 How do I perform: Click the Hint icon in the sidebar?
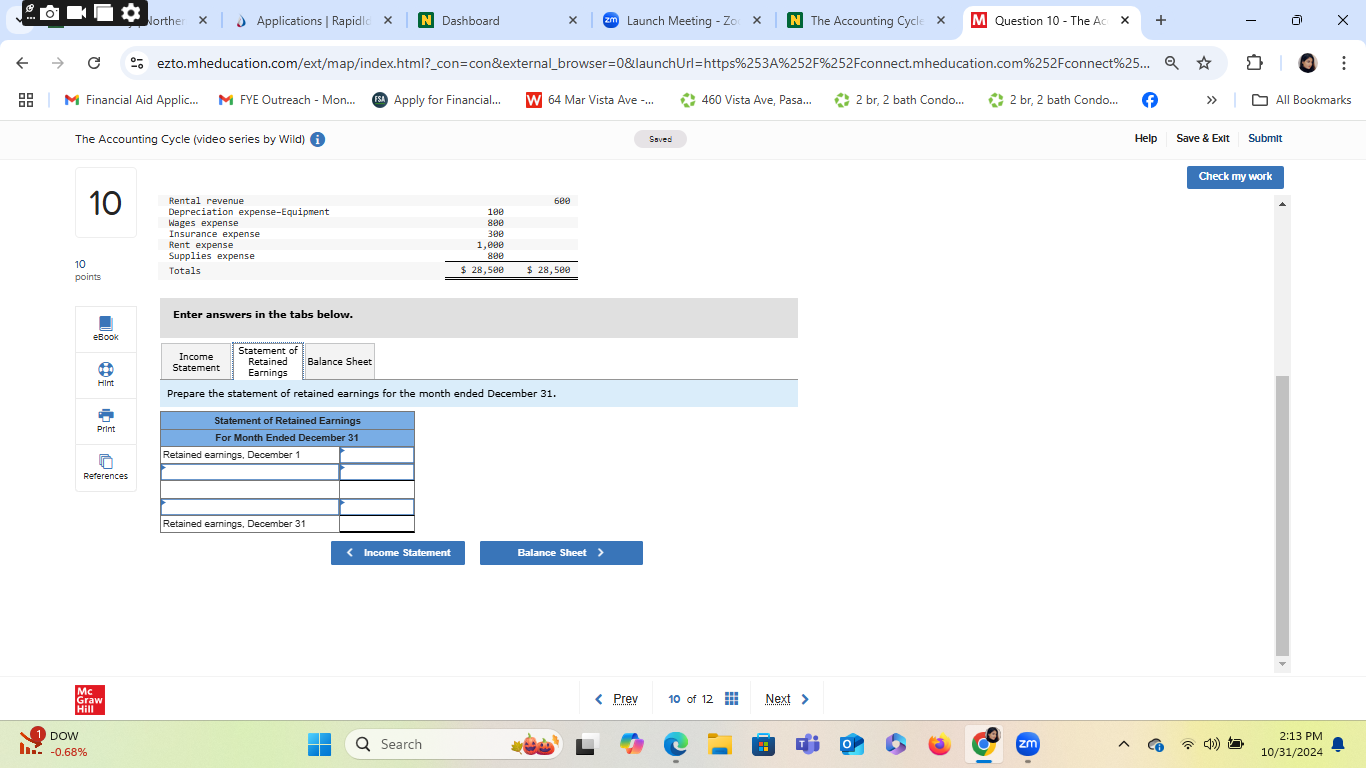(105, 374)
